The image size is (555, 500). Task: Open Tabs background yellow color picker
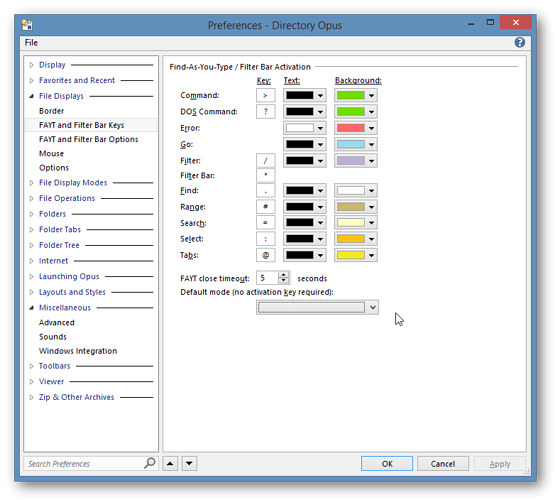tap(356, 255)
